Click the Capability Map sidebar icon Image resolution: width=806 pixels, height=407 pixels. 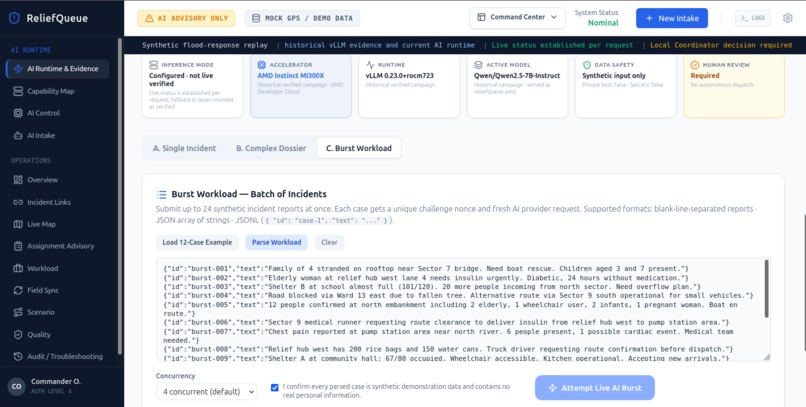18,91
